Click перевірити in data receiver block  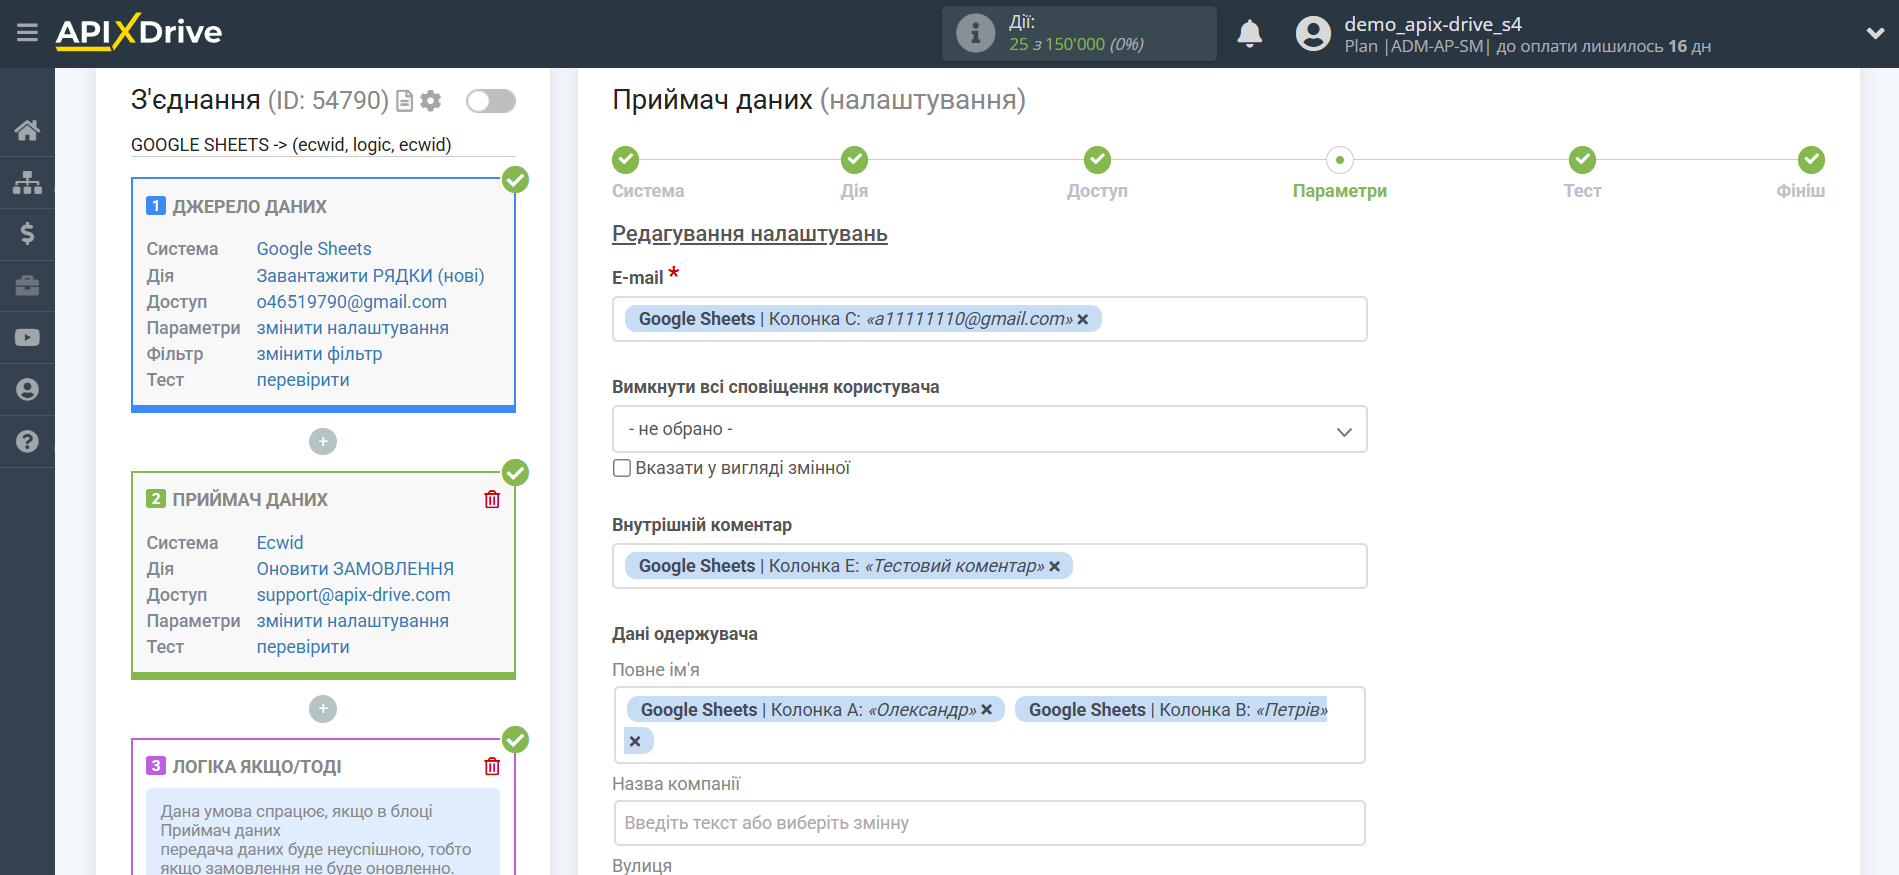pyautogui.click(x=303, y=647)
